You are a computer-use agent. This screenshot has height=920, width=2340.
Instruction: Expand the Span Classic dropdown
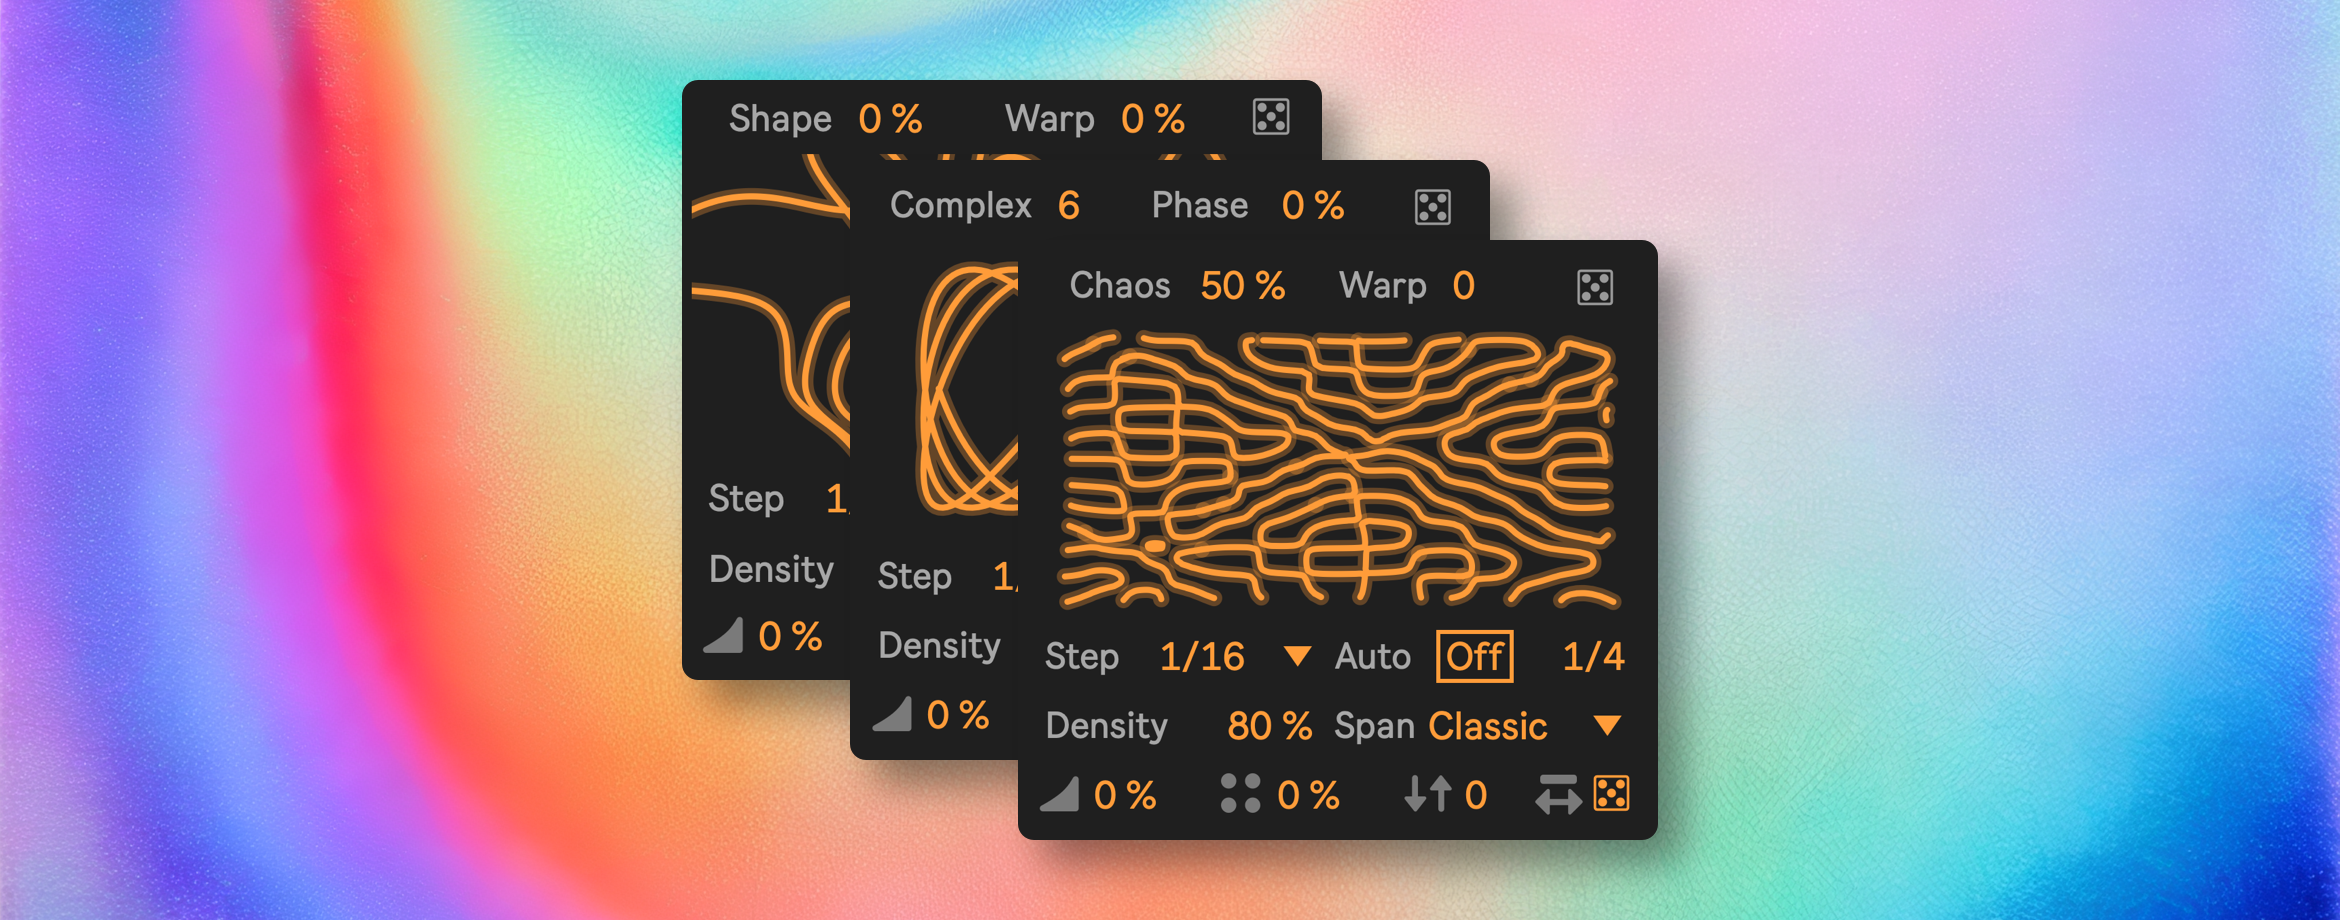[1607, 725]
